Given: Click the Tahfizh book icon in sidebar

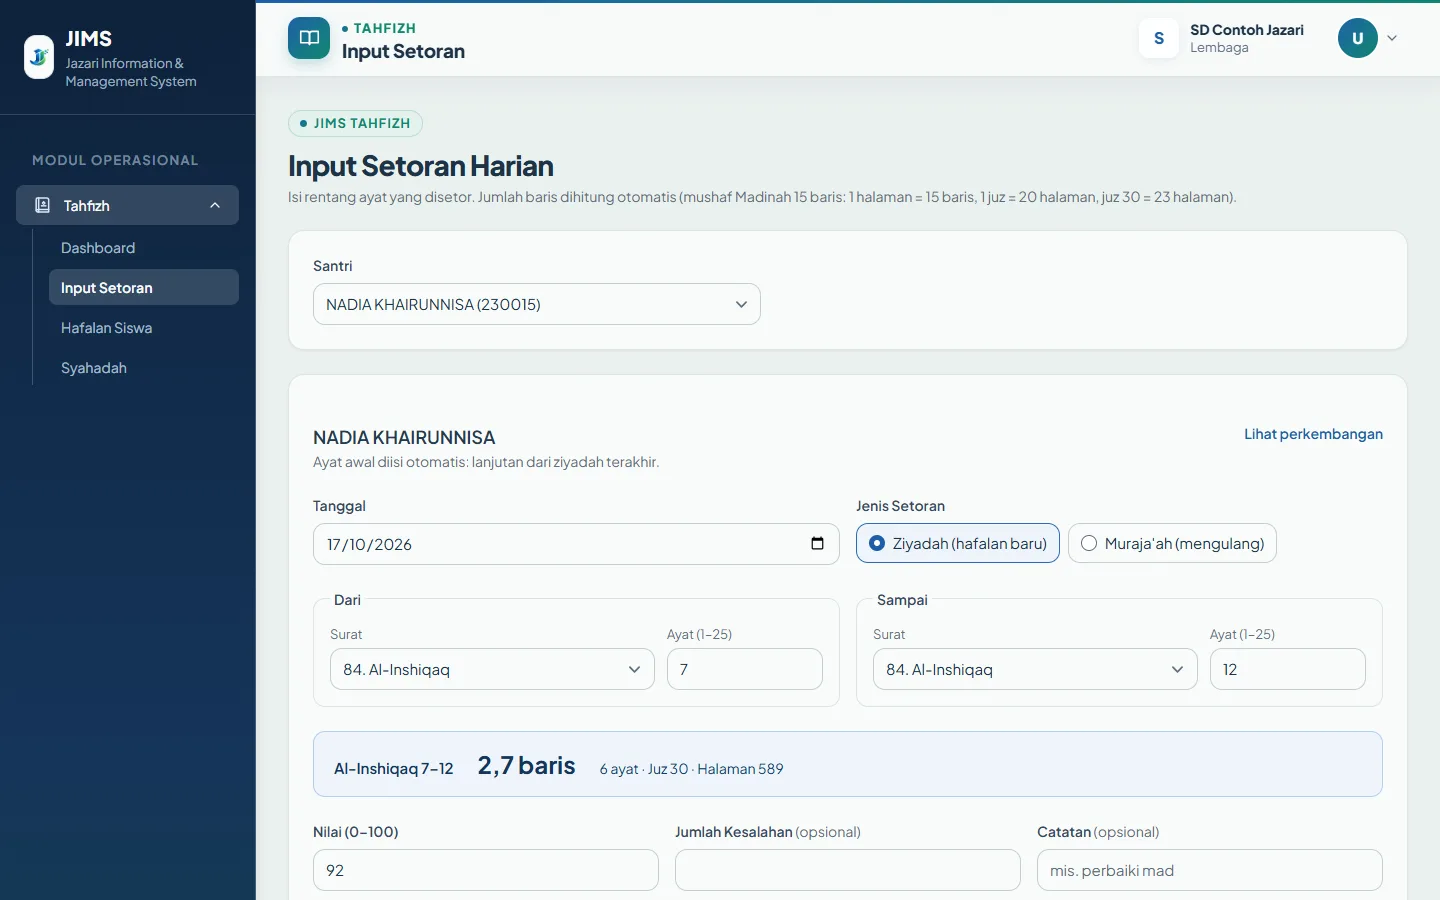Looking at the screenshot, I should click(x=42, y=205).
